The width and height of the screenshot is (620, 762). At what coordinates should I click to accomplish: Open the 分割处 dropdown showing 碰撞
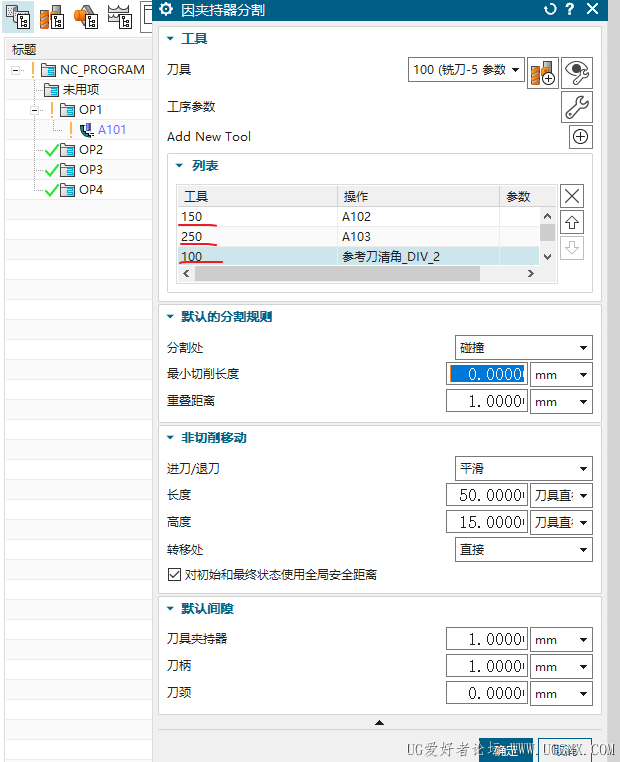point(524,347)
